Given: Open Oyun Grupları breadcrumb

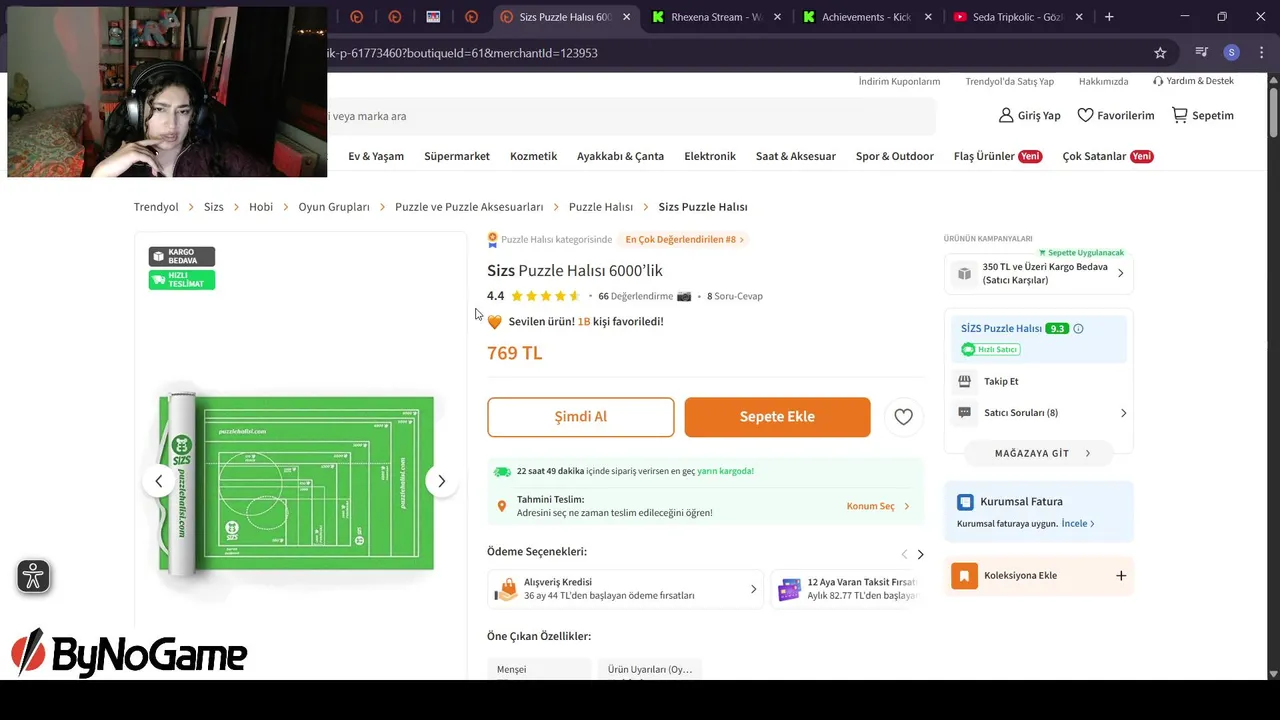Looking at the screenshot, I should click(334, 207).
